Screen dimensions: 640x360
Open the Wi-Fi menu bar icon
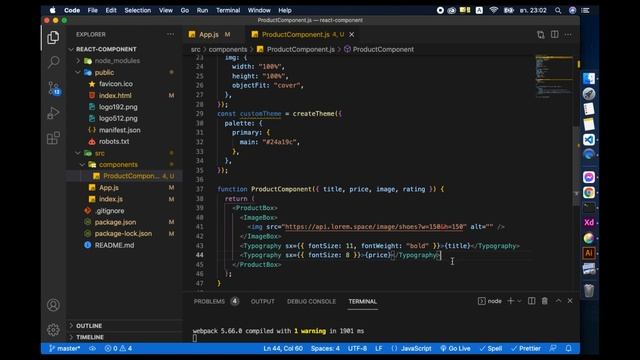click(493, 10)
